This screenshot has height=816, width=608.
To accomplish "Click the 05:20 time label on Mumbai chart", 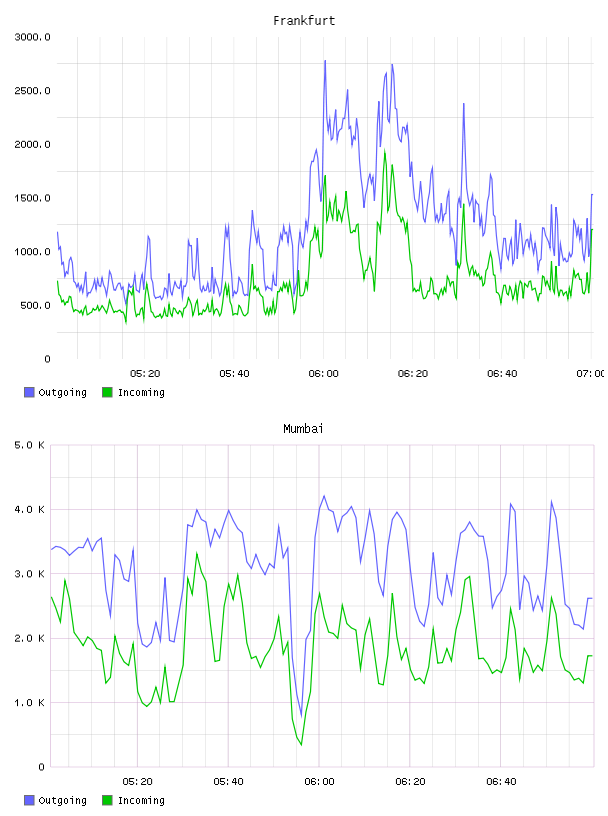I will coord(137,782).
